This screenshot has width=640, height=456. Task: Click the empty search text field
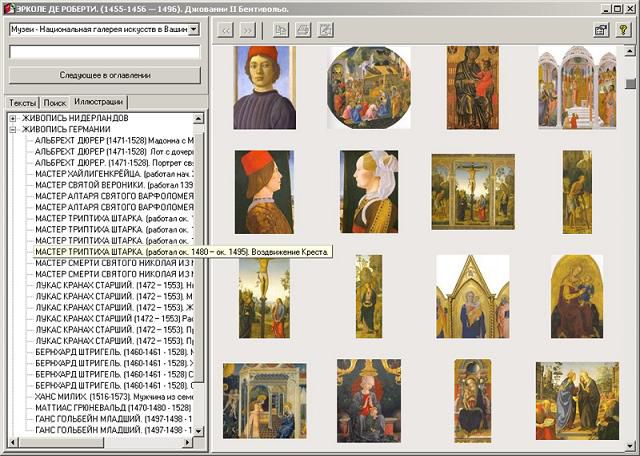(x=104, y=51)
